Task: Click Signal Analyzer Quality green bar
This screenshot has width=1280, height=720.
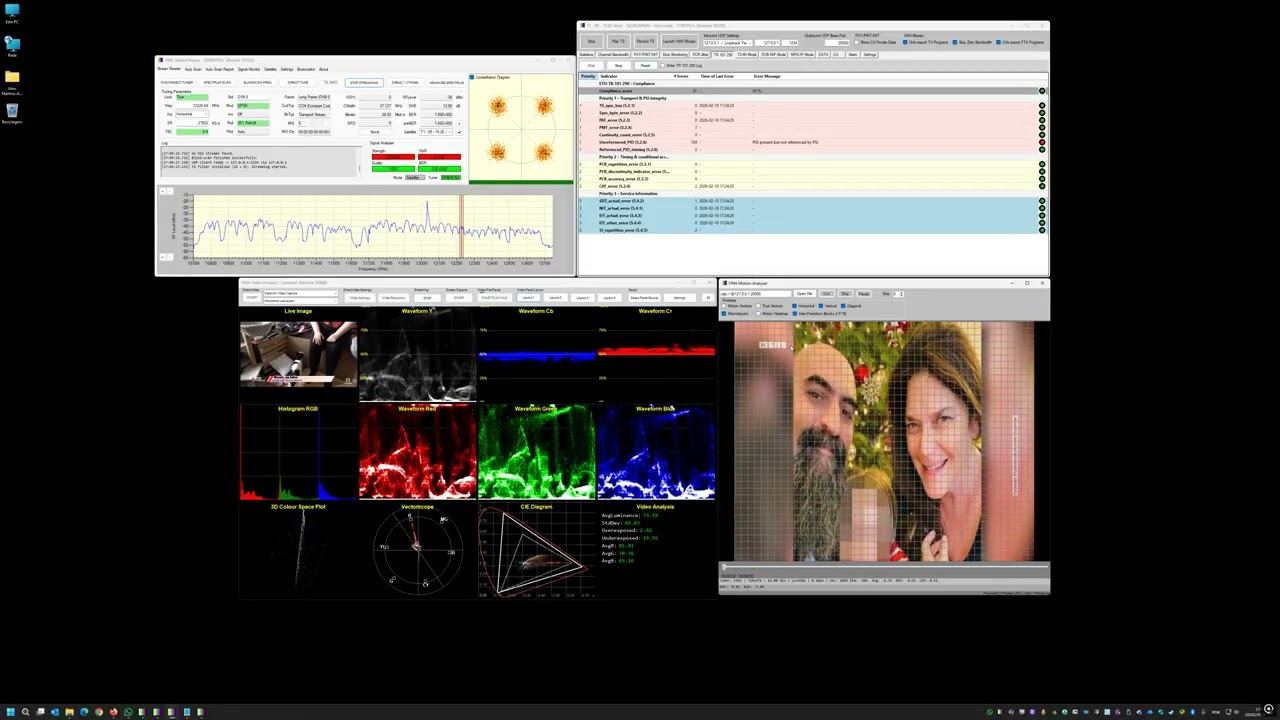Action: [x=393, y=169]
